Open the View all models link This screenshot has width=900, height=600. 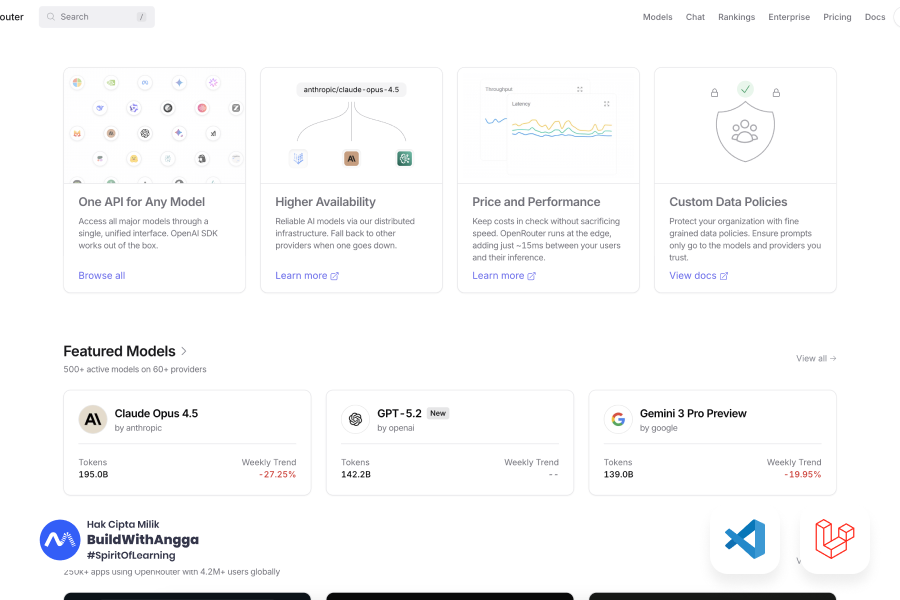pos(816,358)
